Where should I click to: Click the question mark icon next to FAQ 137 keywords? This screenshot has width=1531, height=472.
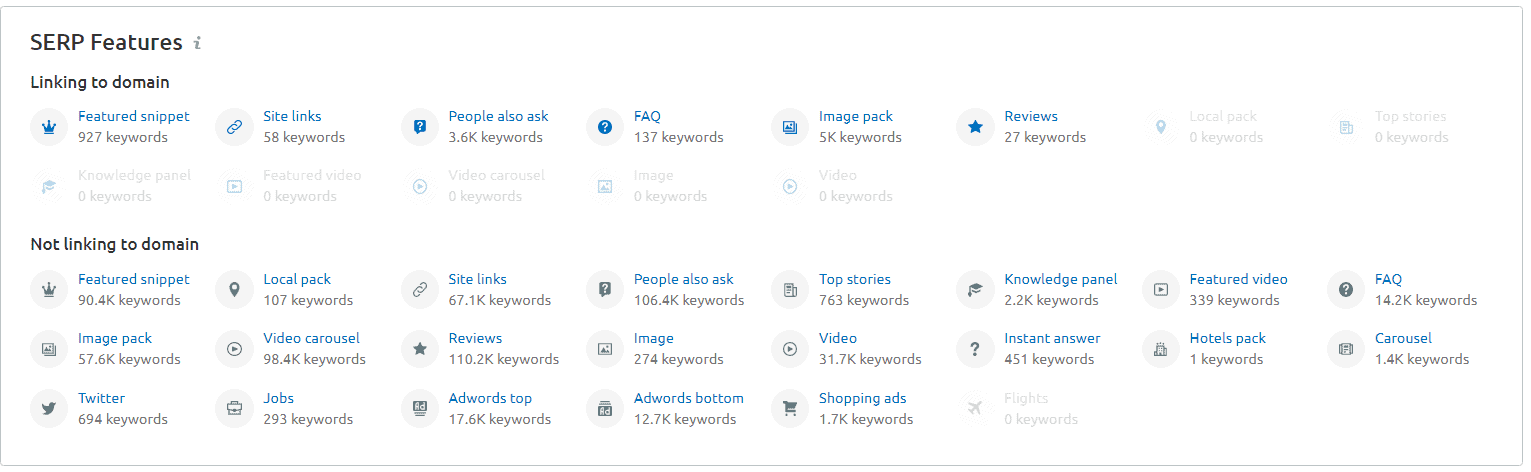(x=604, y=127)
